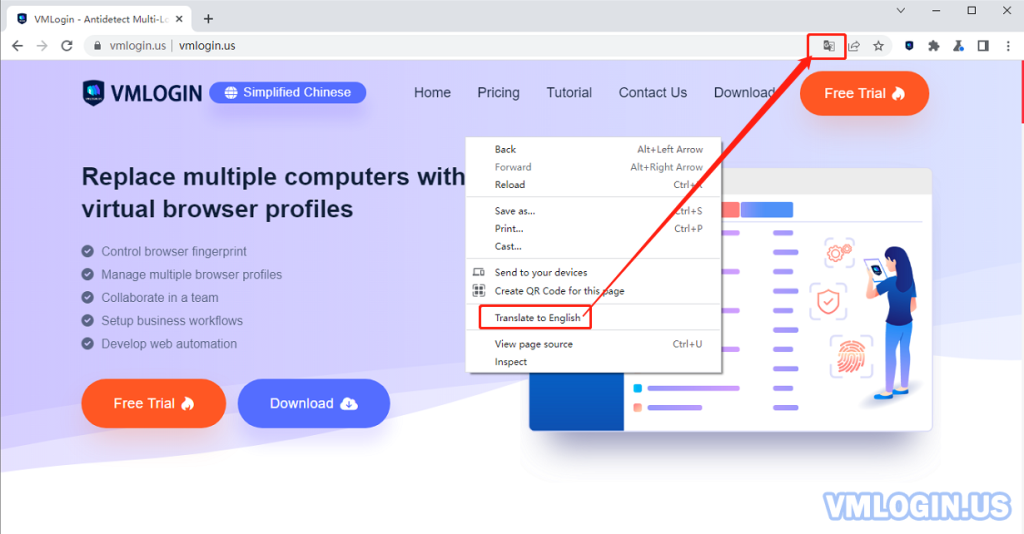Open the Extensions puzzle icon
1024x534 pixels.
pyautogui.click(x=934, y=46)
